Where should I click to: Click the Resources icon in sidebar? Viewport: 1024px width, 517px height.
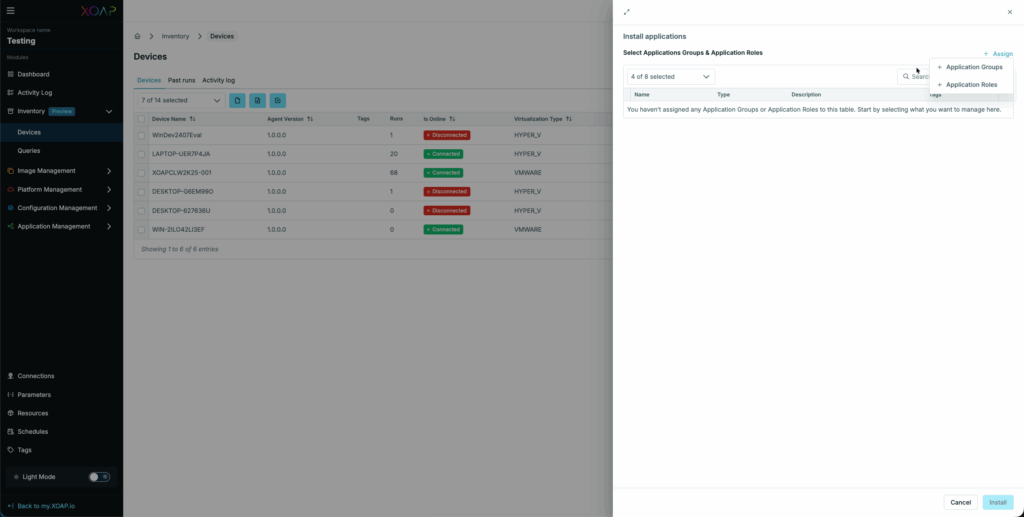[x=10, y=413]
